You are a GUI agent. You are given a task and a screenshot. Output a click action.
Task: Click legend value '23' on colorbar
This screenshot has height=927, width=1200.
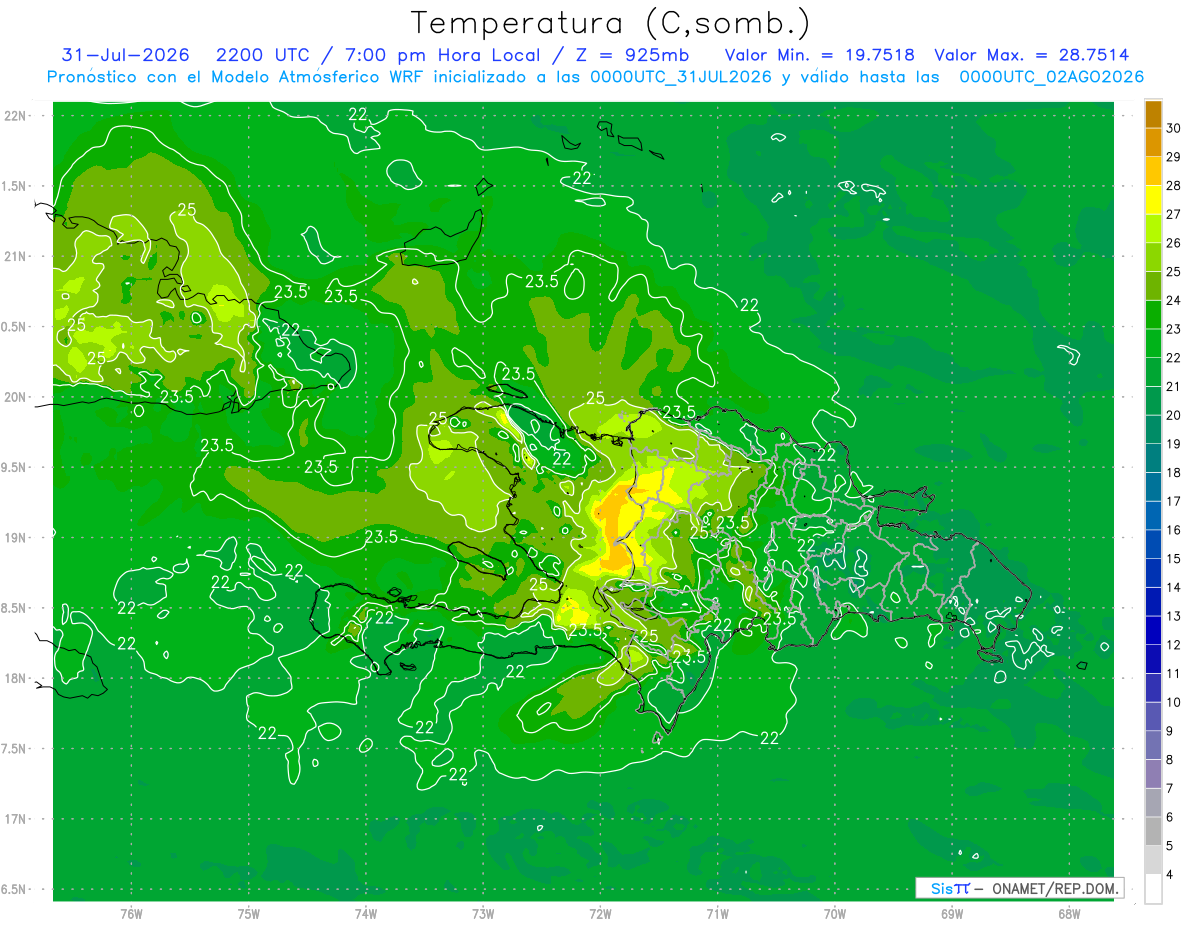[x=1174, y=329]
